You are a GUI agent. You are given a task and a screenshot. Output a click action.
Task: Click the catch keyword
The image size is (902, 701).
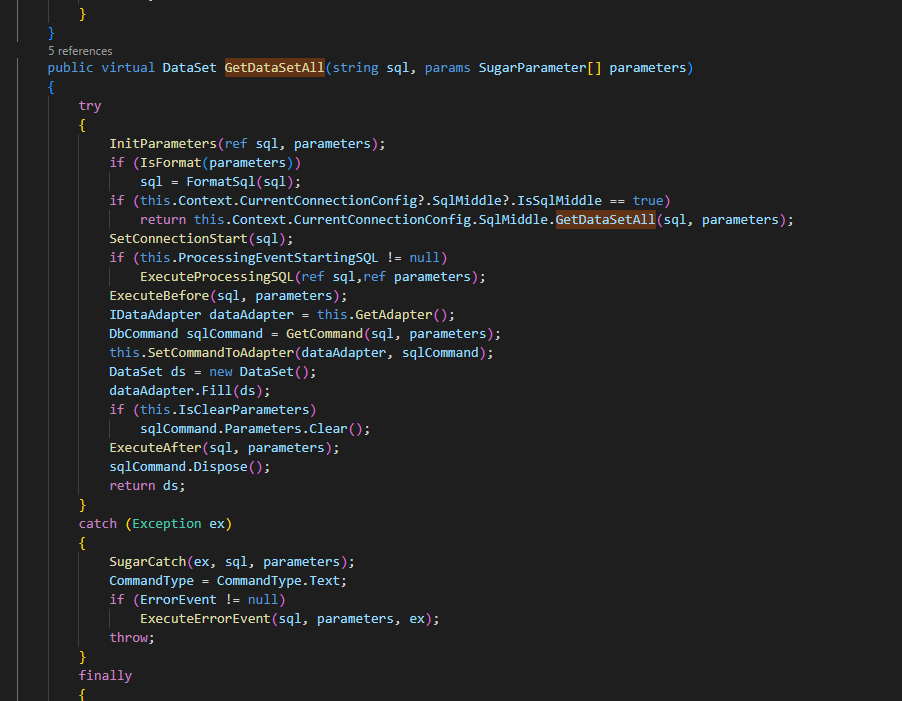(96, 523)
